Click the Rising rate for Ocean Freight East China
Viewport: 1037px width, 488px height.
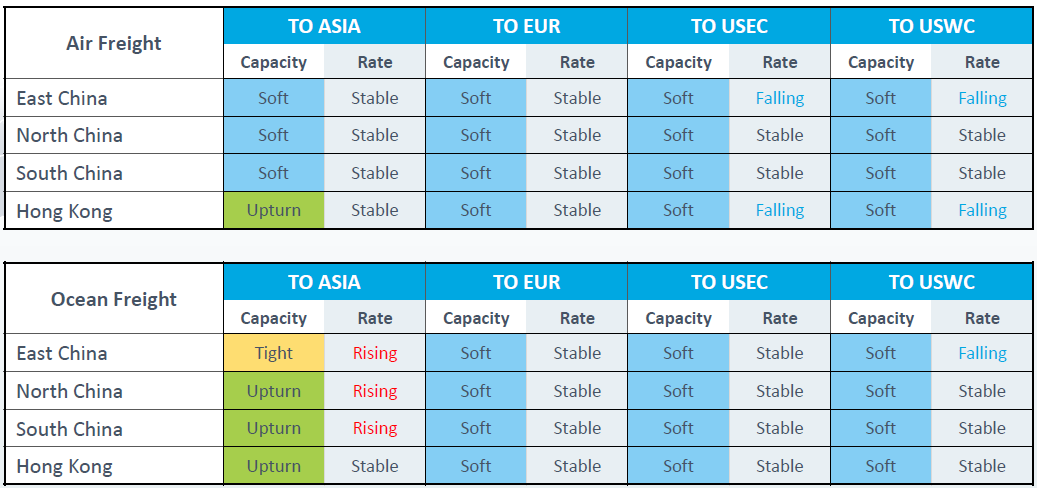click(x=375, y=353)
